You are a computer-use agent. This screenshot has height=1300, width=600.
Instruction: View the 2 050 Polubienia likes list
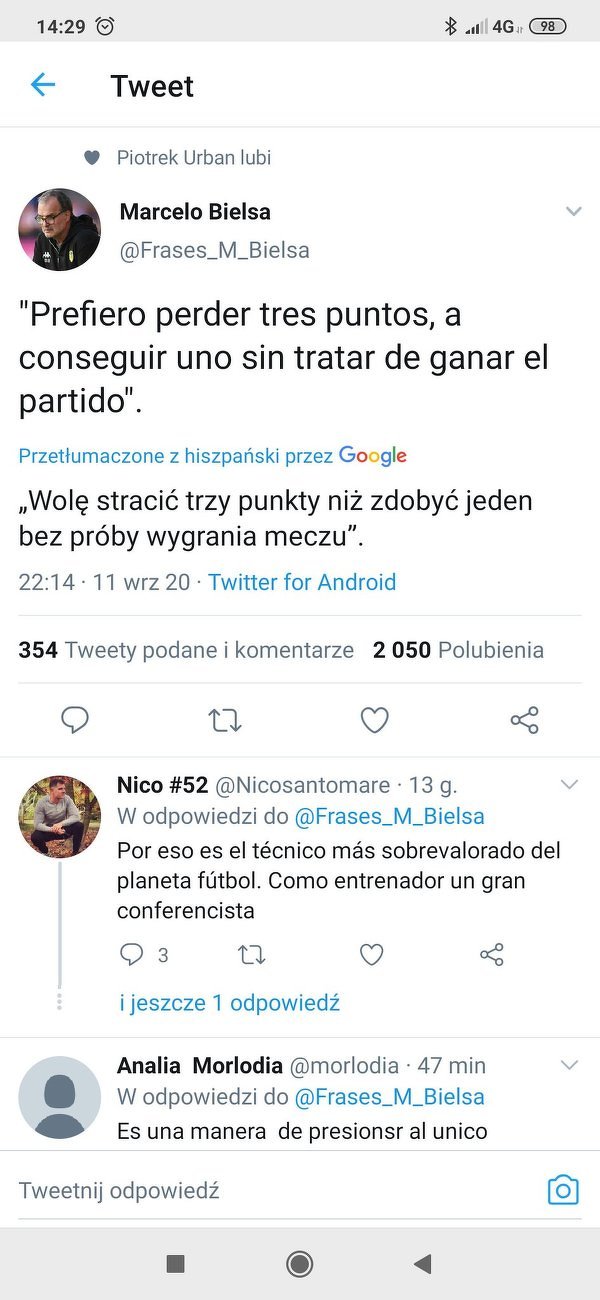(458, 650)
